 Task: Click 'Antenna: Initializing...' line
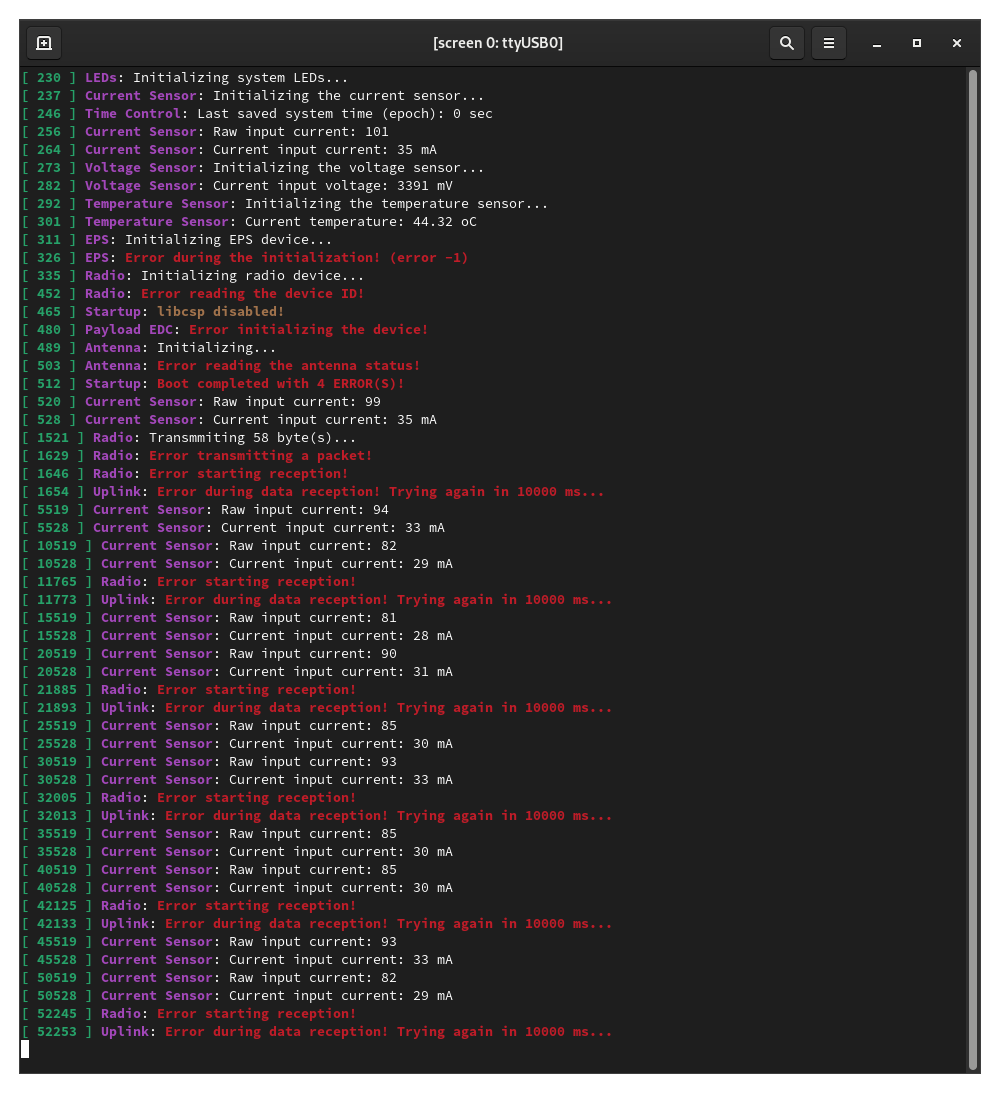click(x=148, y=348)
